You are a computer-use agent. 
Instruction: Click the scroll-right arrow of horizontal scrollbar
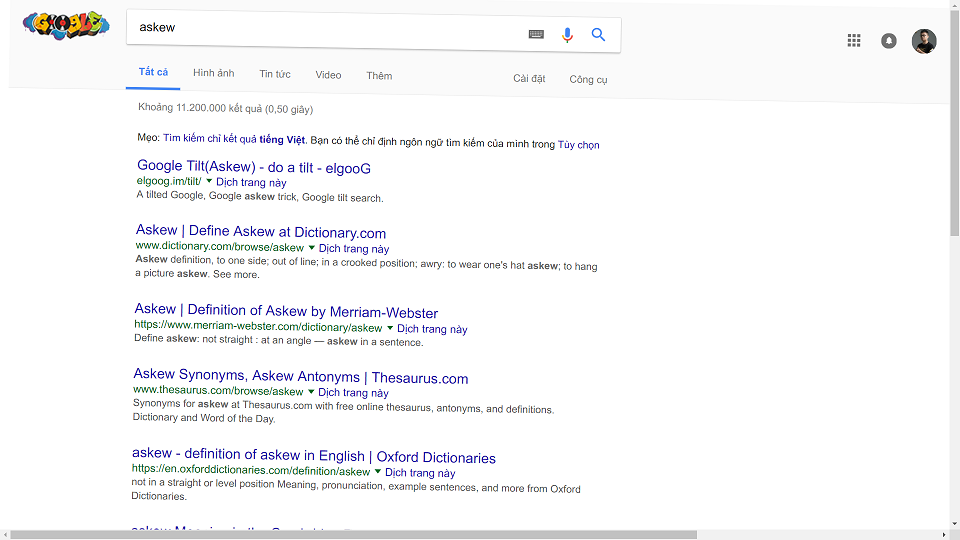coord(944,535)
